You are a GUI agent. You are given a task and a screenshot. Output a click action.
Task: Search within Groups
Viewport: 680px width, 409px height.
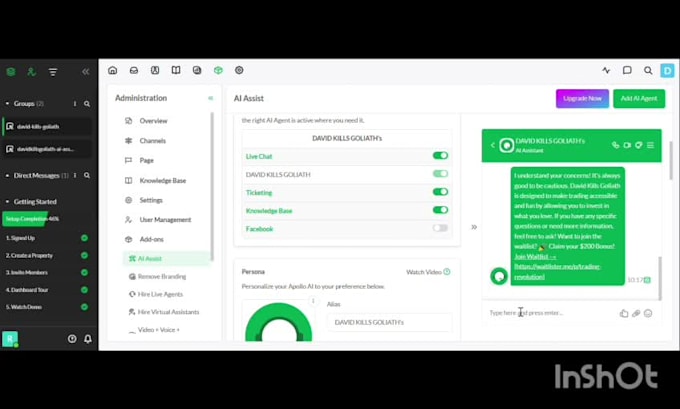click(87, 104)
